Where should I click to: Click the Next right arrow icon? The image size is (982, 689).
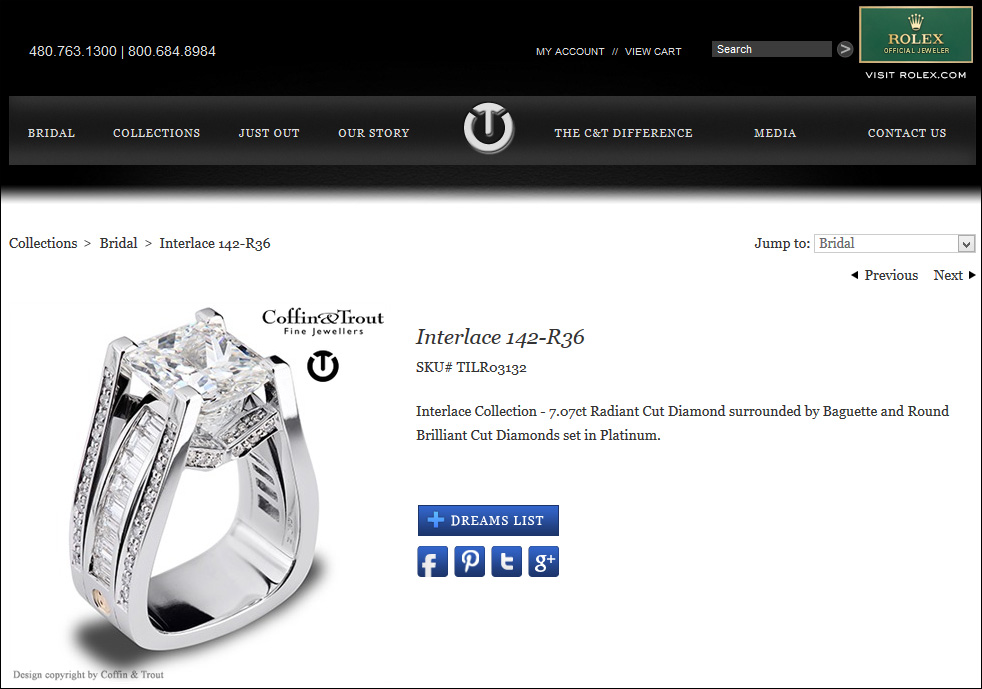point(972,275)
